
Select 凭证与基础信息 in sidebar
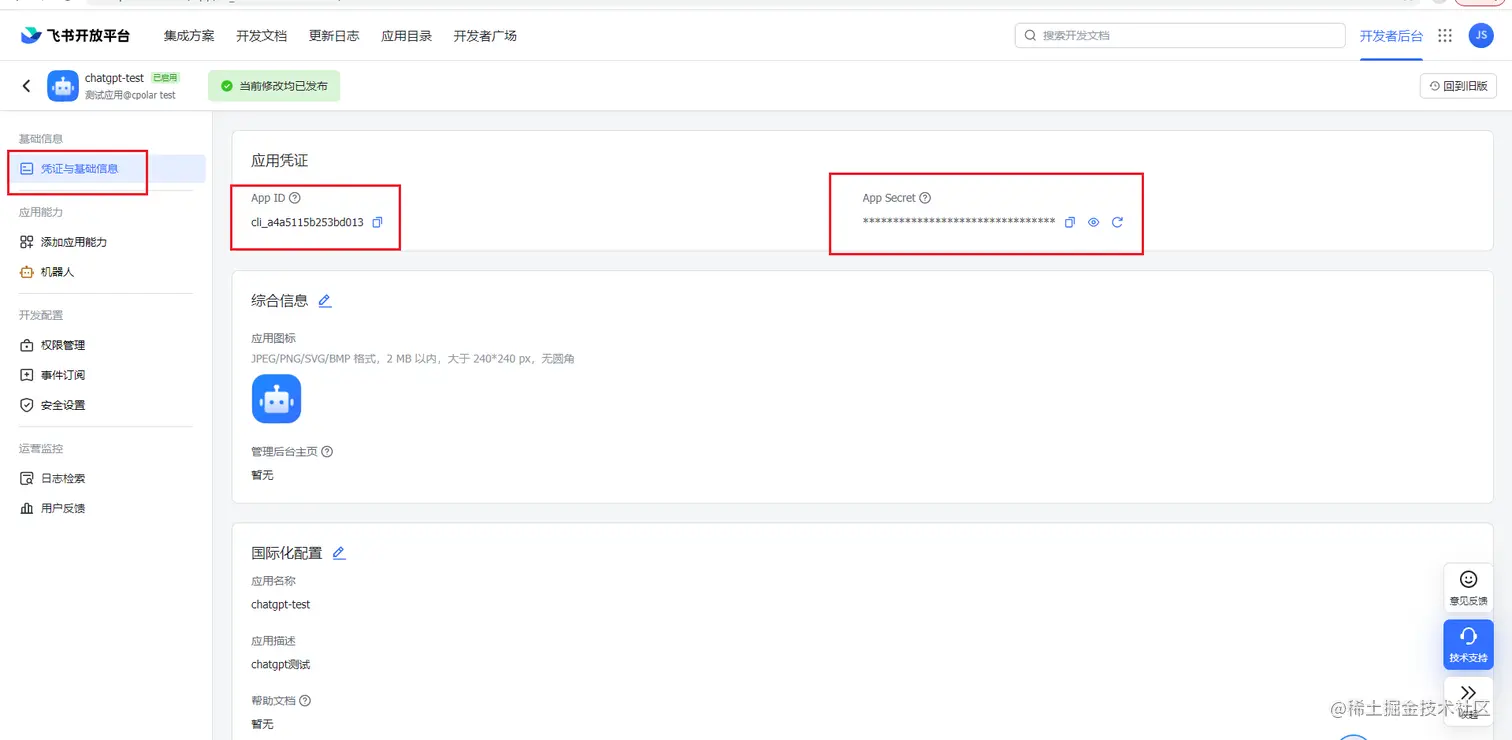[x=106, y=169]
